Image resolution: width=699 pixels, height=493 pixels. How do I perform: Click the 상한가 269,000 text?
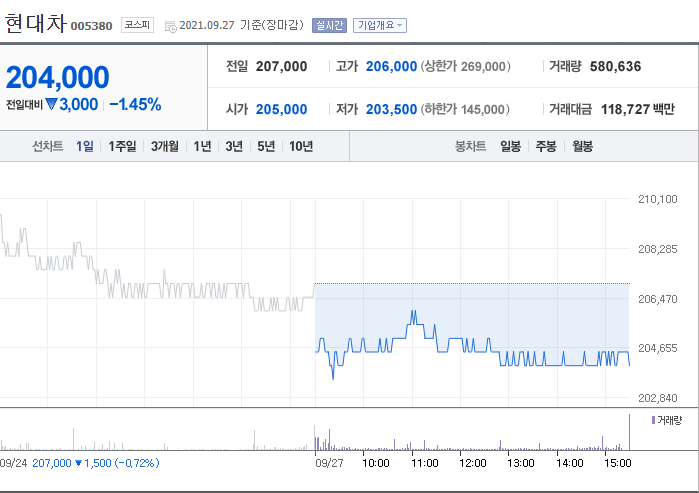[465, 66]
